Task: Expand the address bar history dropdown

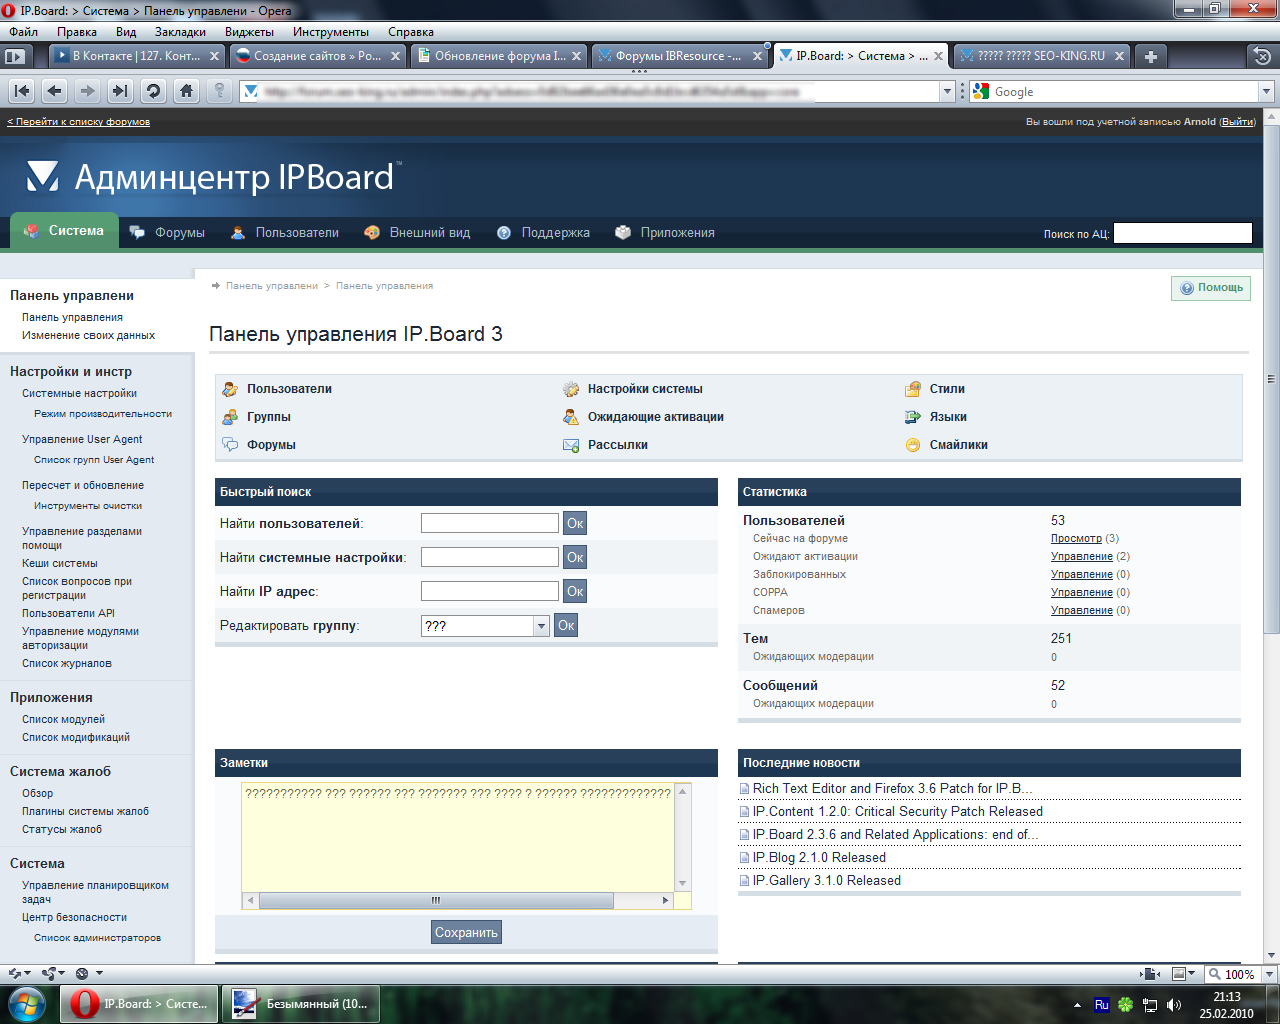Action: [x=947, y=91]
